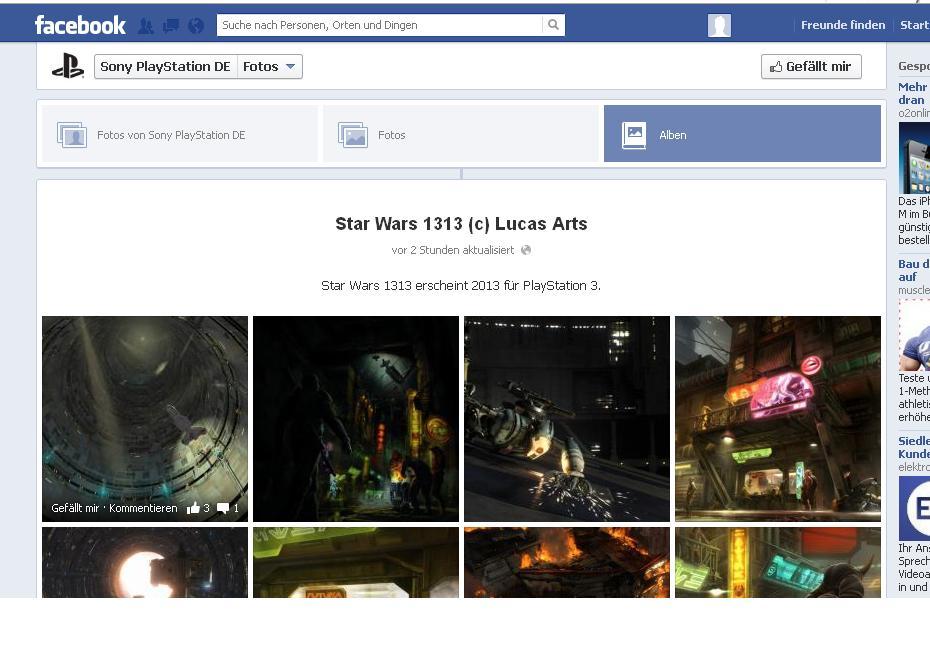Viewport: 930px width, 660px height.
Task: Open the circular tunnel spaceship photo
Action: pos(145,419)
